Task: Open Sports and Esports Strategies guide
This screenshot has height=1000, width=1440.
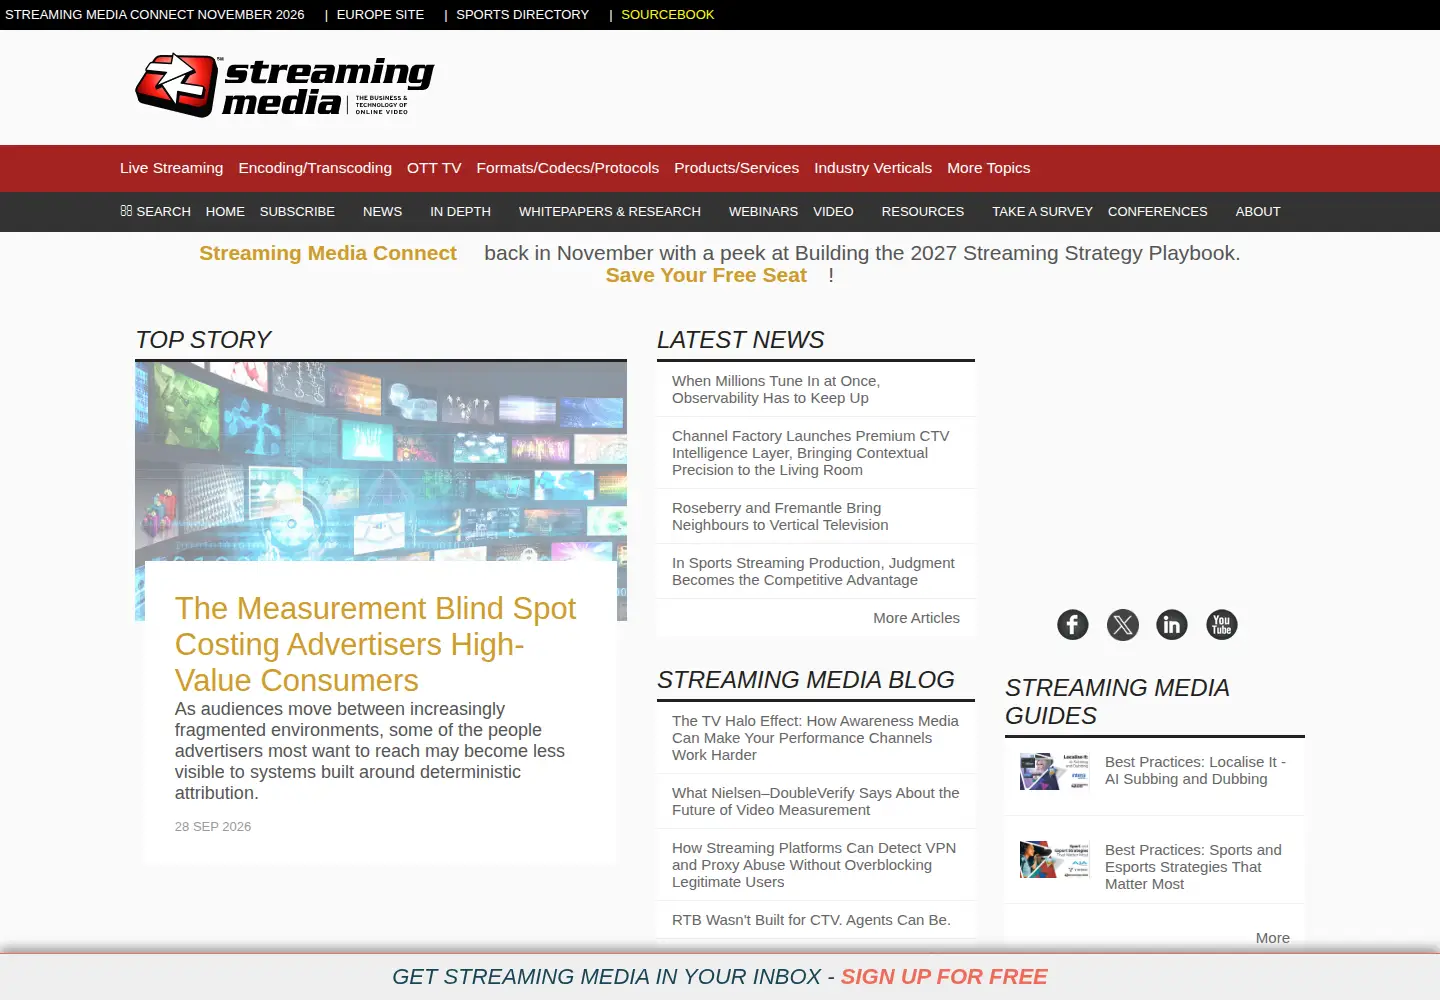Action: pos(1193,867)
